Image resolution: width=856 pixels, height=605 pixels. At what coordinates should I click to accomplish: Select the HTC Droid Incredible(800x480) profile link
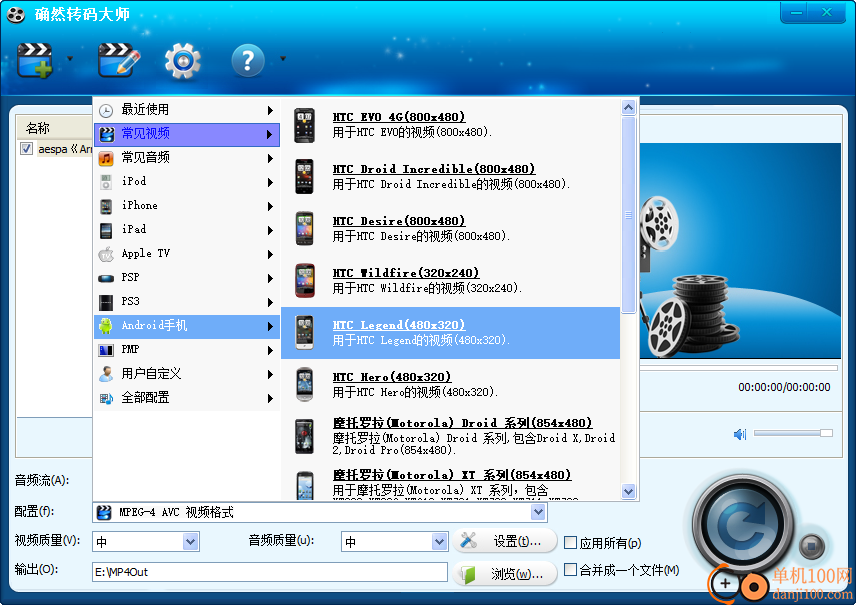pos(433,169)
